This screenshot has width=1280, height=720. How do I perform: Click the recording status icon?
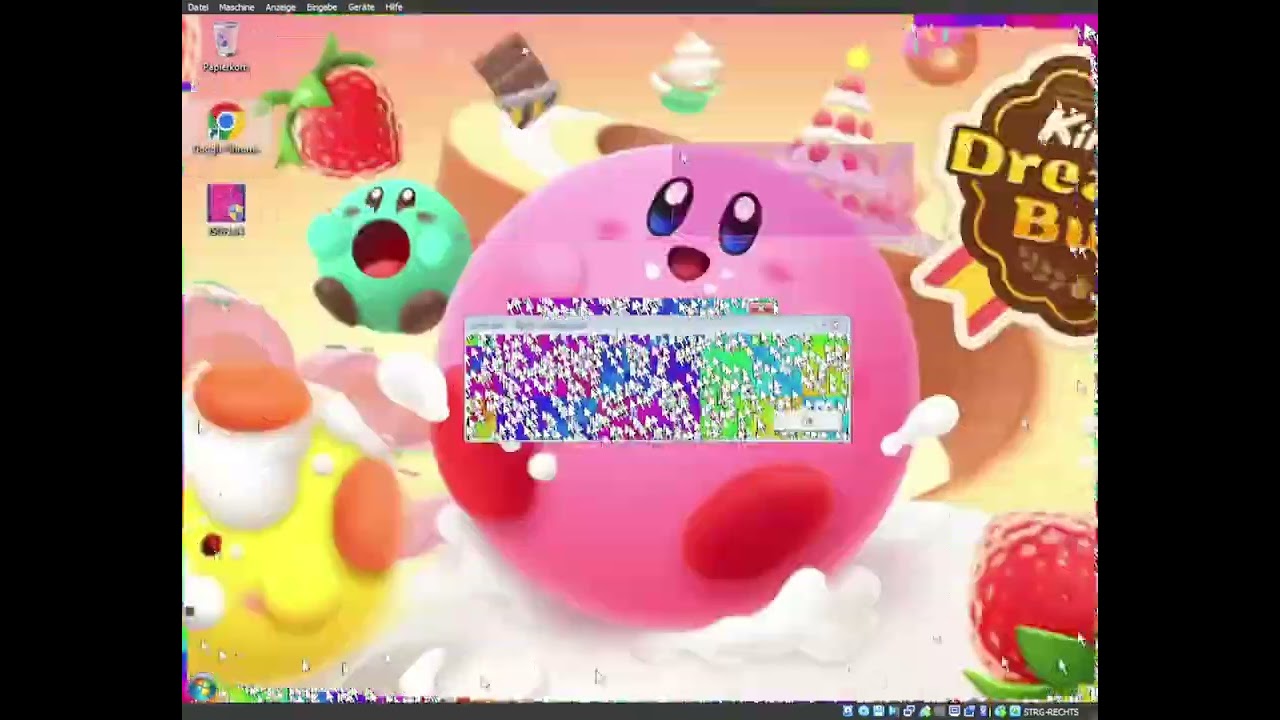pos(969,711)
